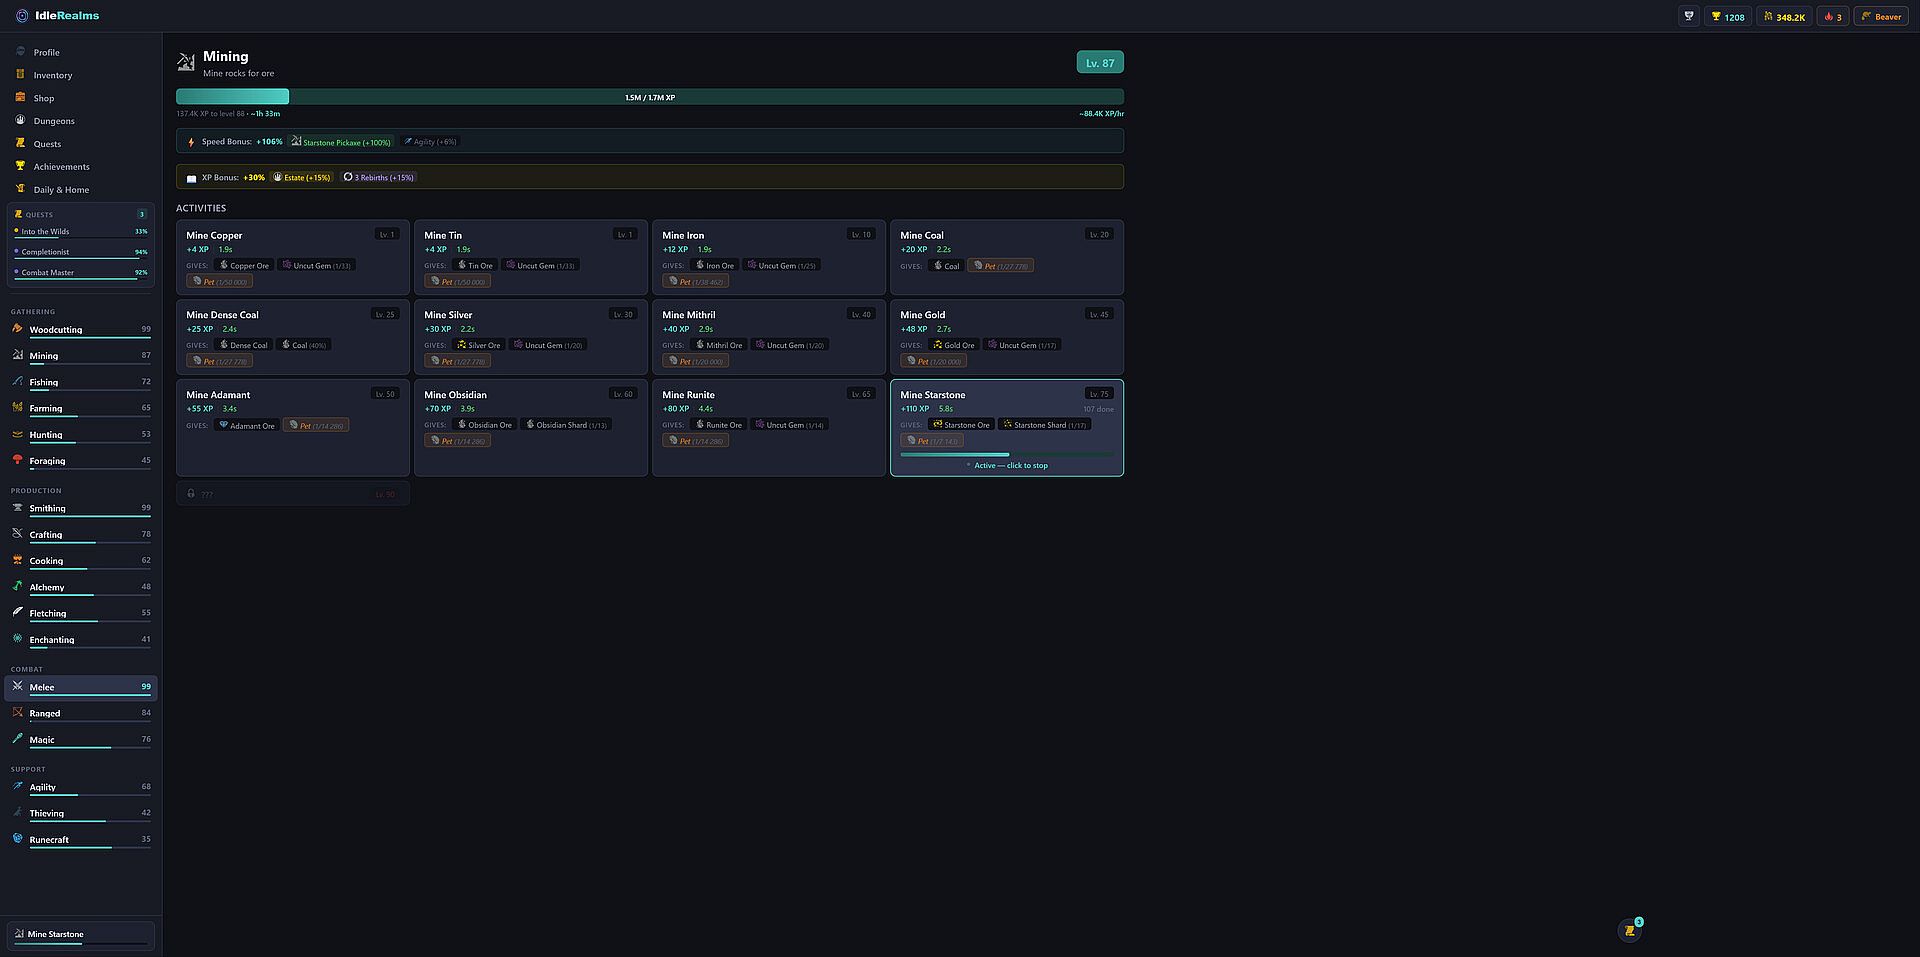Open the Mine Starstone status bar at bottom-left
Image resolution: width=1920 pixels, height=957 pixels.
[81, 935]
